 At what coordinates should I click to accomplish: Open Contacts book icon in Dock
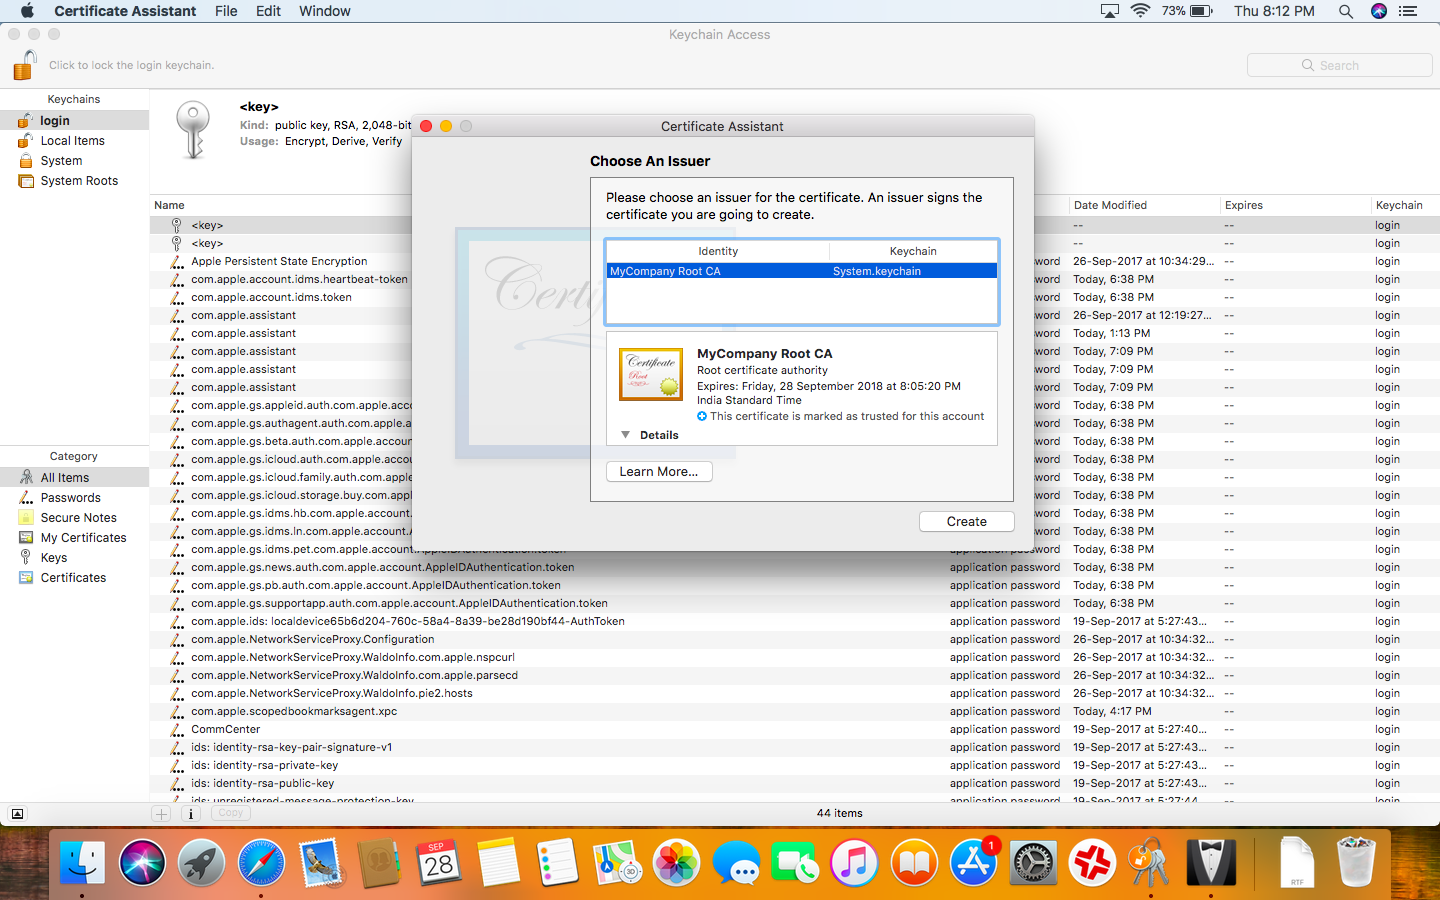[380, 862]
